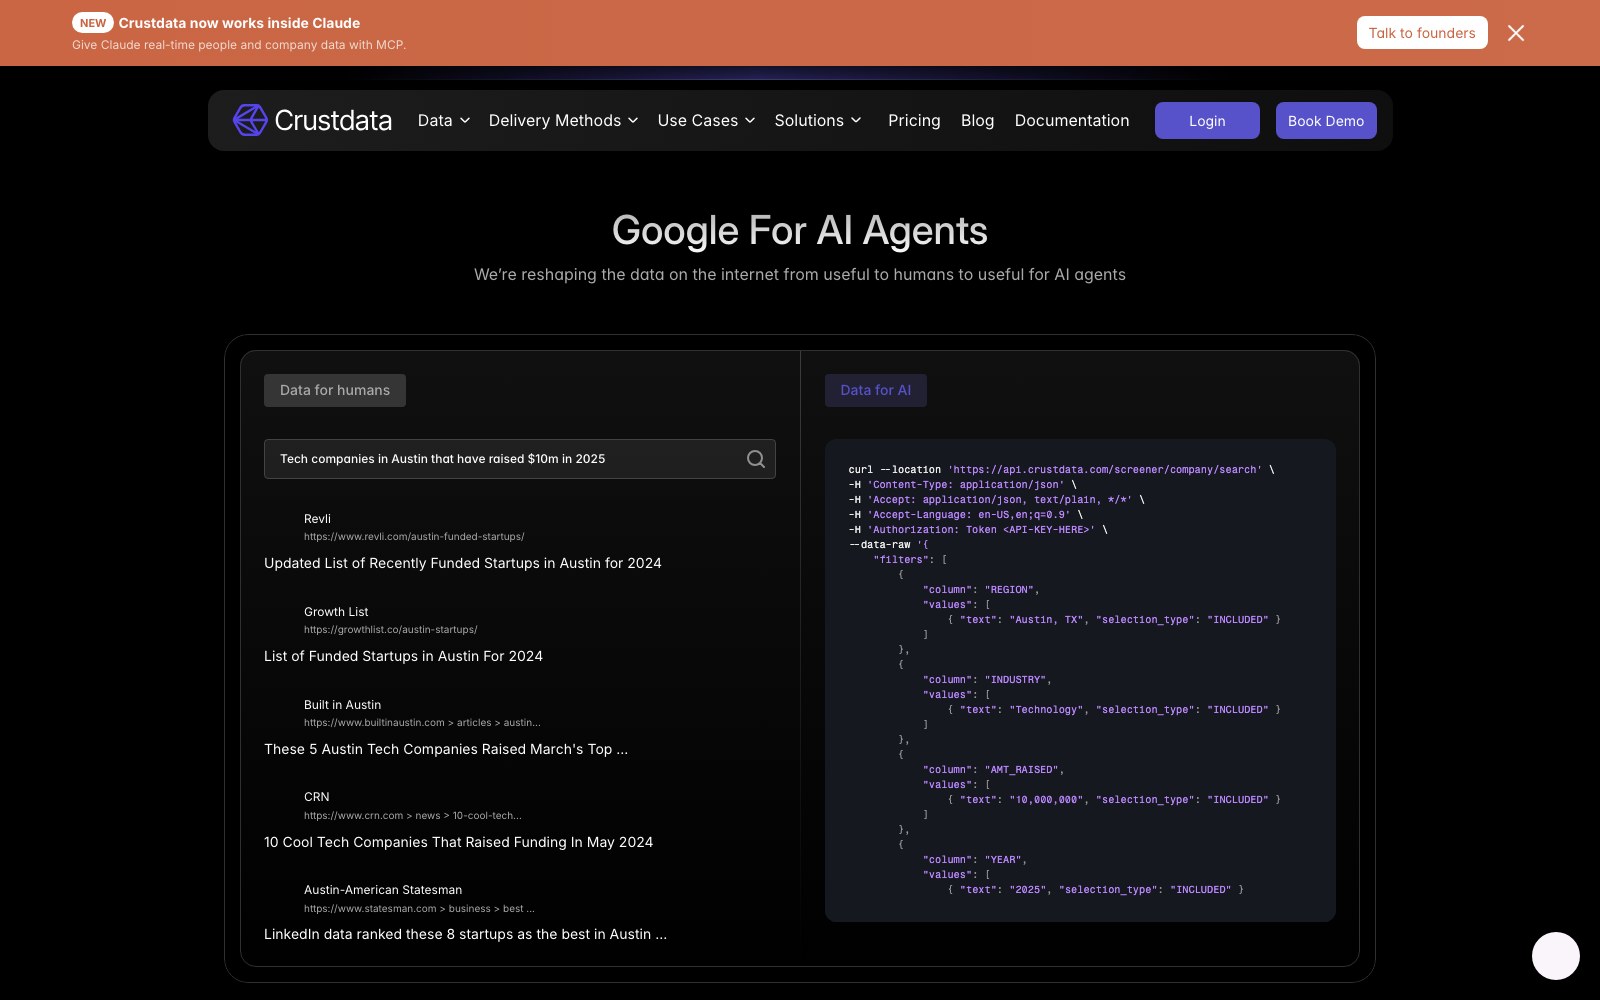Expand the Delivery Methods dropdown
This screenshot has height=1000, width=1600.
tap(563, 120)
